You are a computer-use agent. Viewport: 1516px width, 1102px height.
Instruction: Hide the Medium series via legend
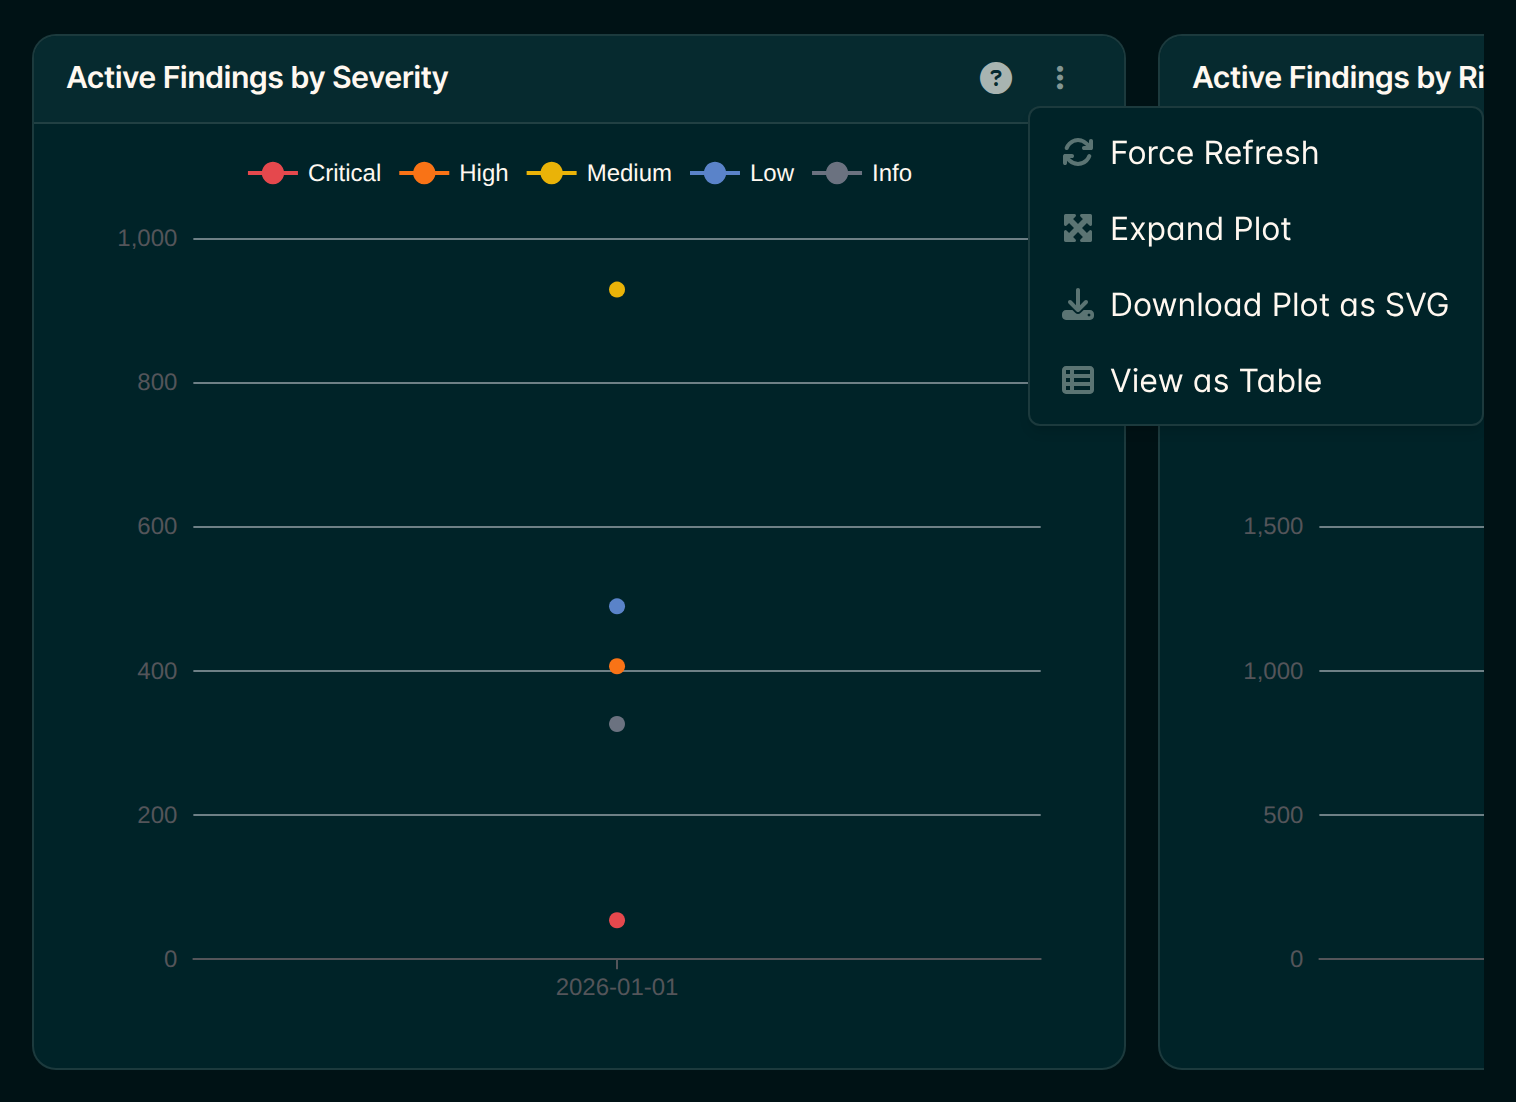tap(599, 173)
